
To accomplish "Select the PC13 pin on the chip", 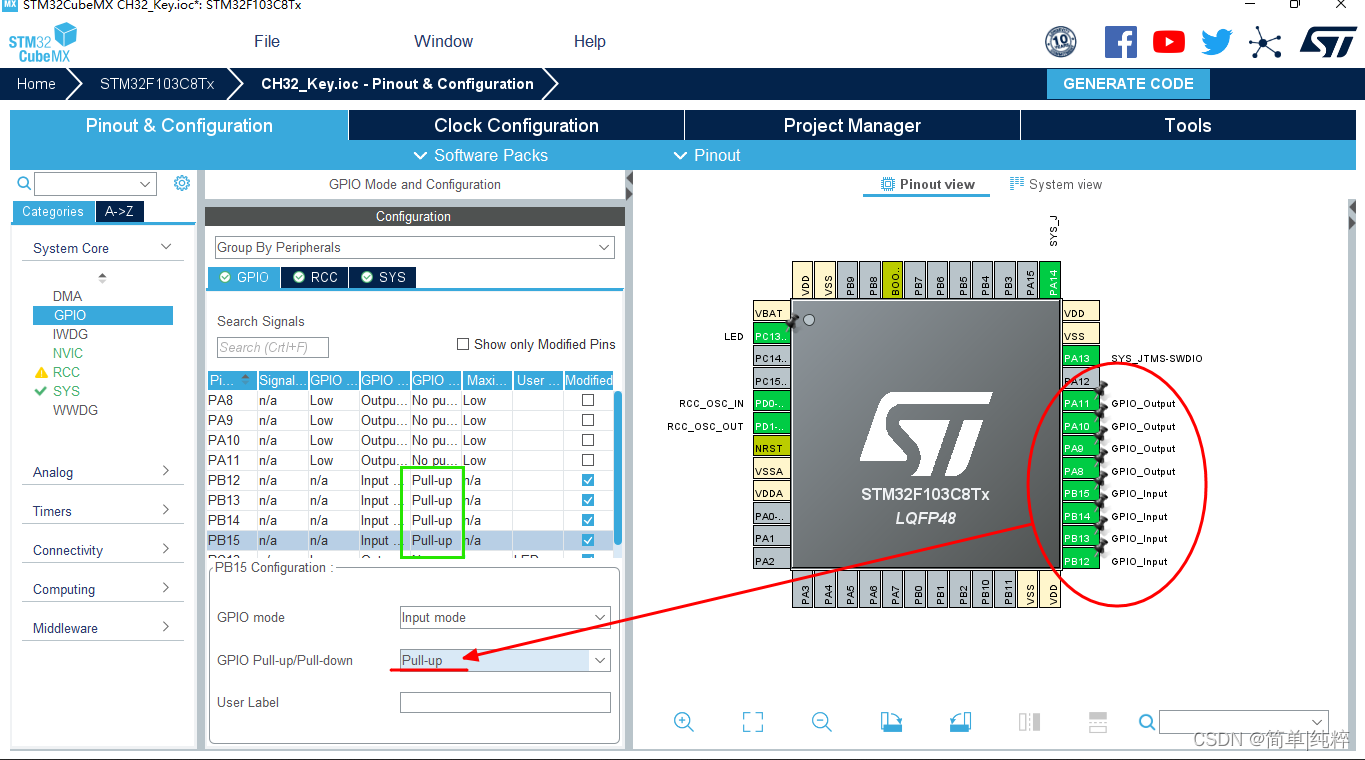I will [x=772, y=336].
